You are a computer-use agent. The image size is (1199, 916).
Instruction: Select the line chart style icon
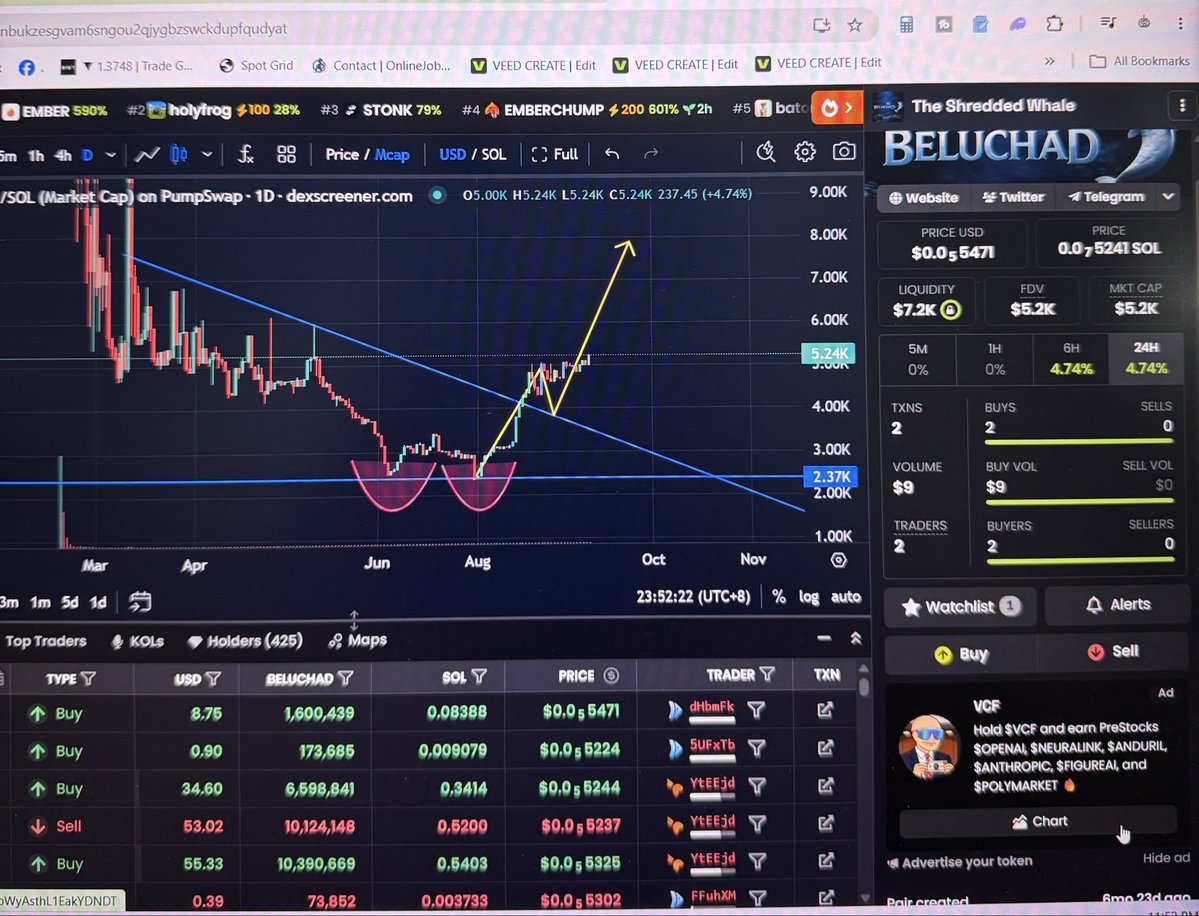tap(147, 154)
